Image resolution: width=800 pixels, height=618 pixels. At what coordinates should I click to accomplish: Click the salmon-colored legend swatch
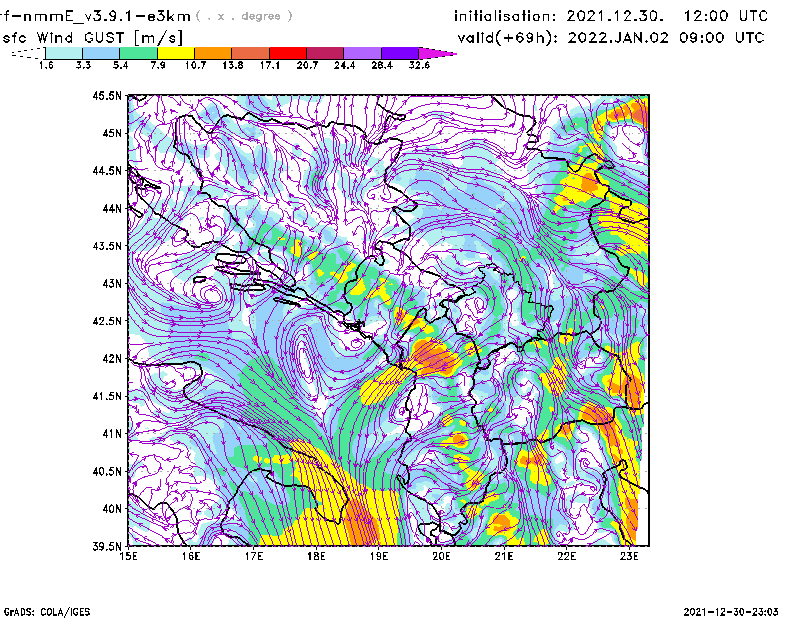point(251,53)
